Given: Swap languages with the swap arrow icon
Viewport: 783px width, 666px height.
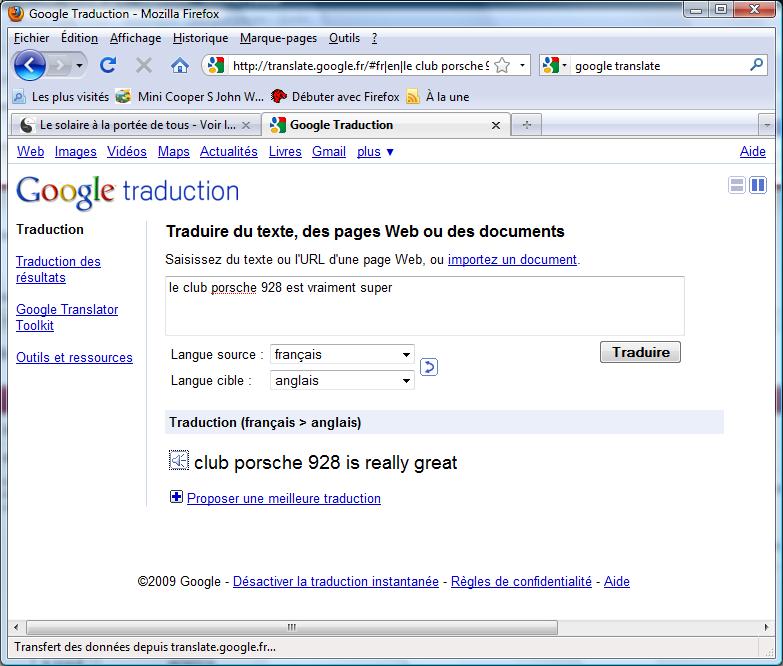Looking at the screenshot, I should tap(429, 367).
